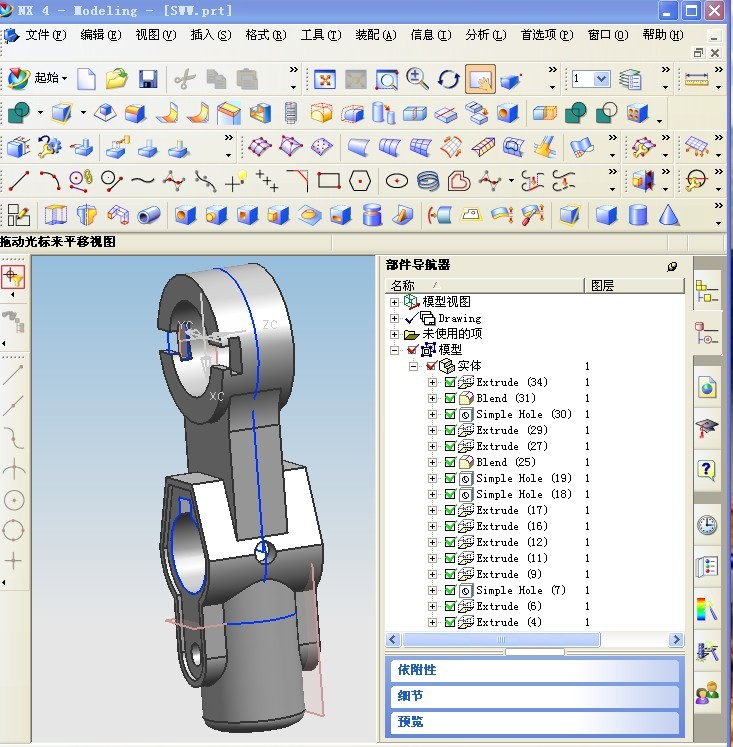733x747 pixels.
Task: Open the 起始 start dropdown
Action: 50,78
